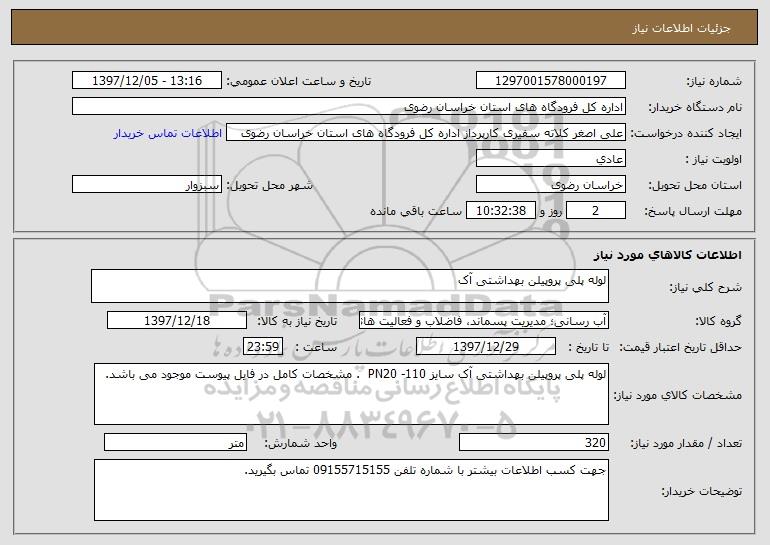Select the remaining days field showing 2
Viewport: 770px width, 545px height.
596,211
